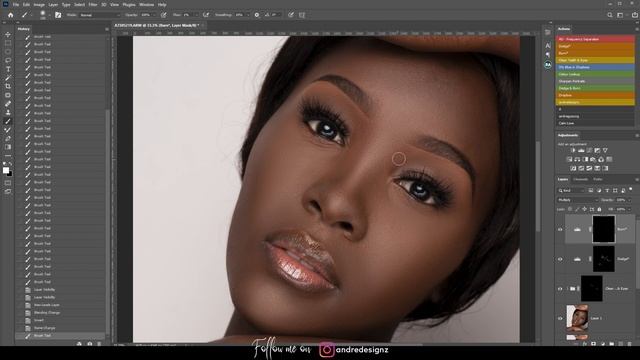Switch to the Channels tab

580,179
